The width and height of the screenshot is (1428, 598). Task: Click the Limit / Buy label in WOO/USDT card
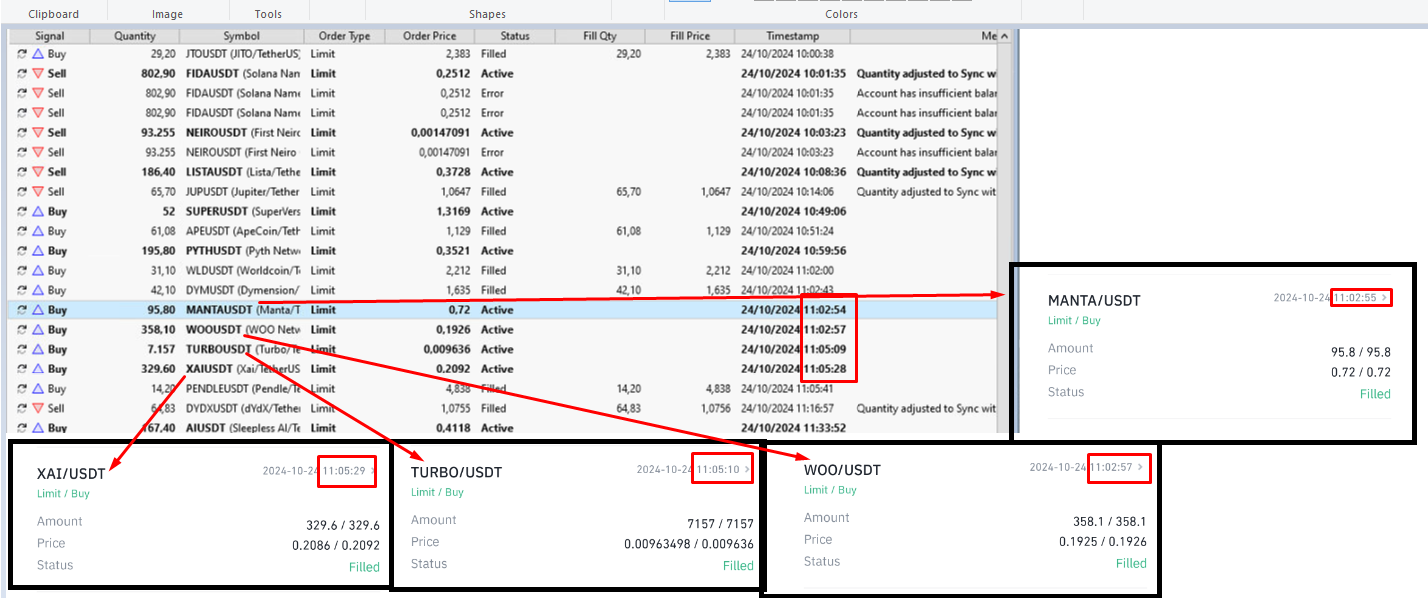tap(831, 490)
